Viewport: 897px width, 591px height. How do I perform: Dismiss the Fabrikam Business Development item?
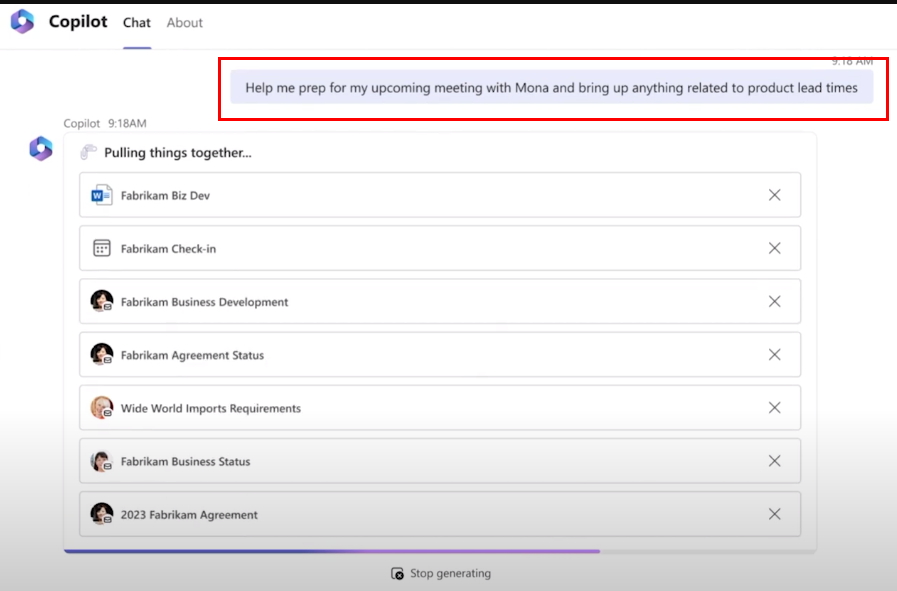[x=775, y=302]
